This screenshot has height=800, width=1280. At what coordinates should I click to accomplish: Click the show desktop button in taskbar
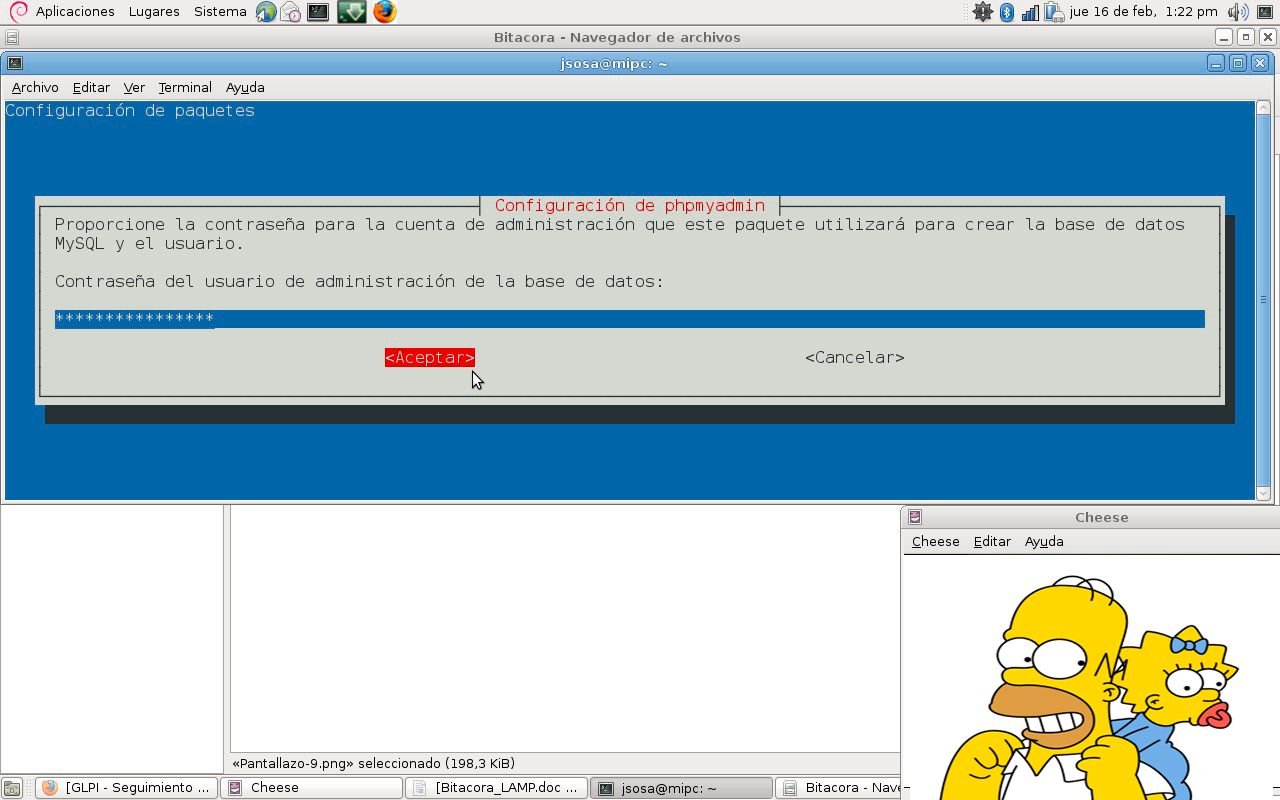(12, 788)
